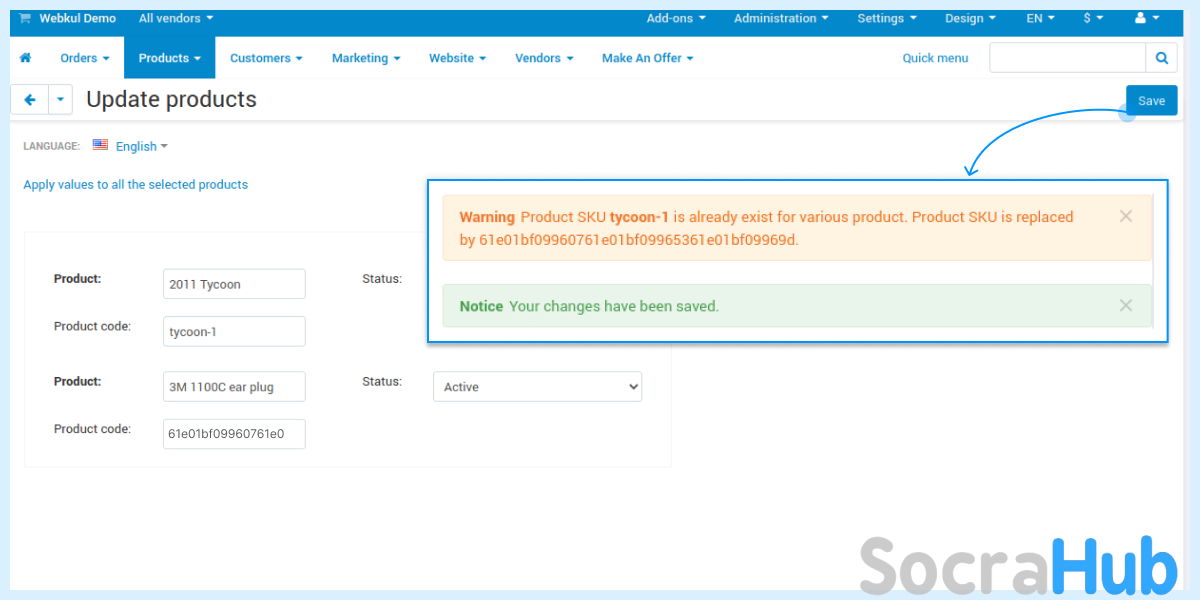Open the Add-ons menu
This screenshot has height=600, width=1200.
point(676,18)
